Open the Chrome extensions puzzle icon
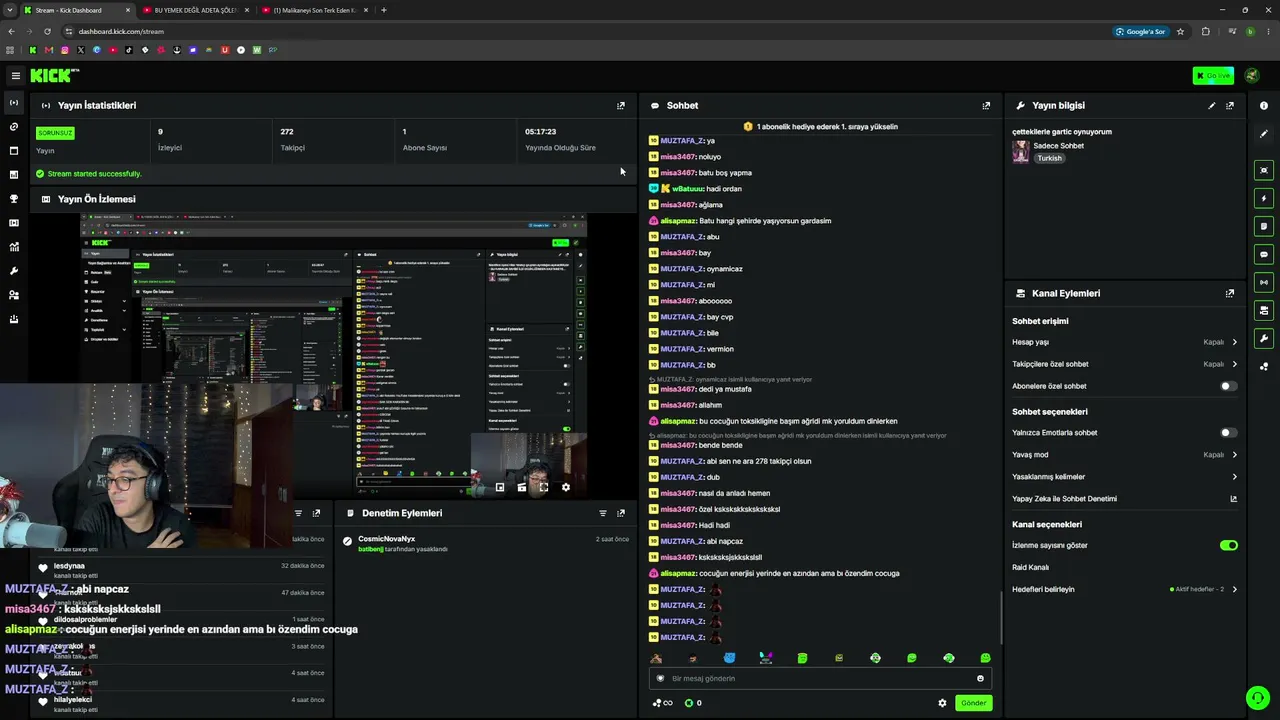The height and width of the screenshot is (720, 1280). point(1205,31)
